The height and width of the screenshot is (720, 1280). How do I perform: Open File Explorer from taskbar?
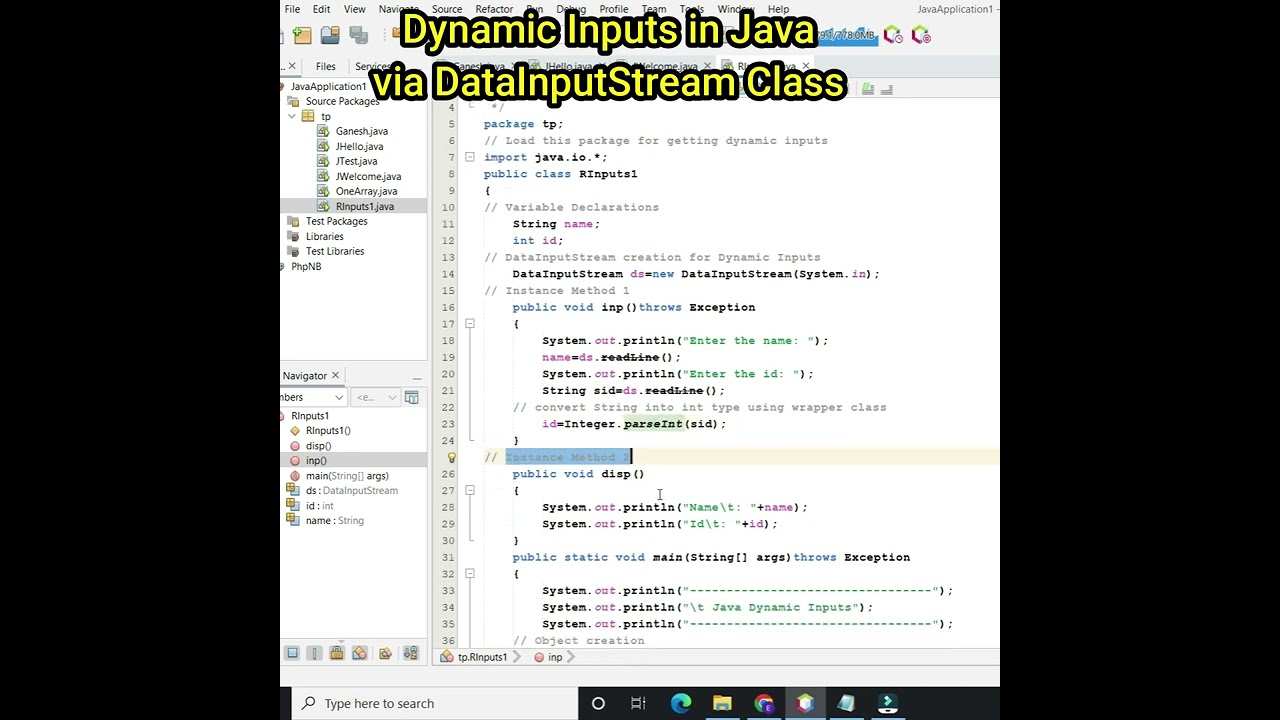pyautogui.click(x=722, y=703)
